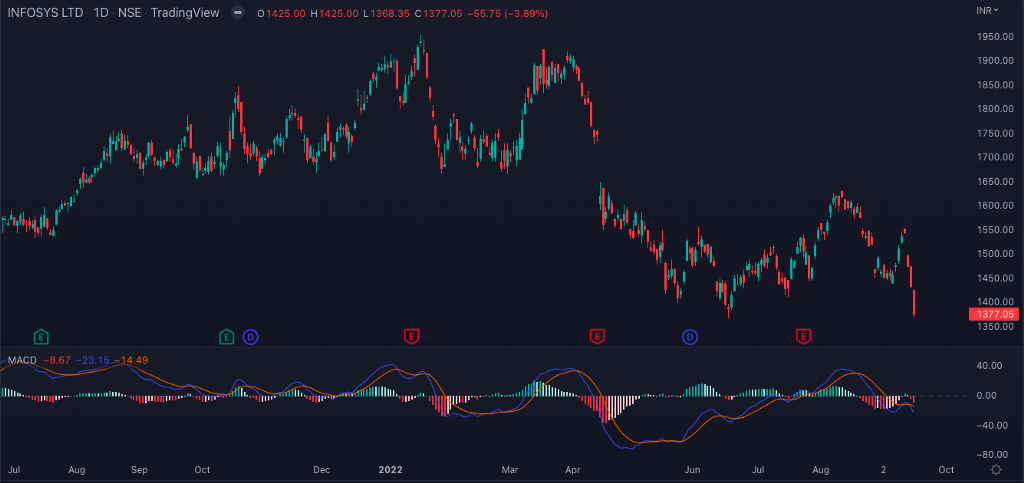The width and height of the screenshot is (1024, 483).
Task: Click the 1800.00 price axis label
Action: tap(995, 109)
